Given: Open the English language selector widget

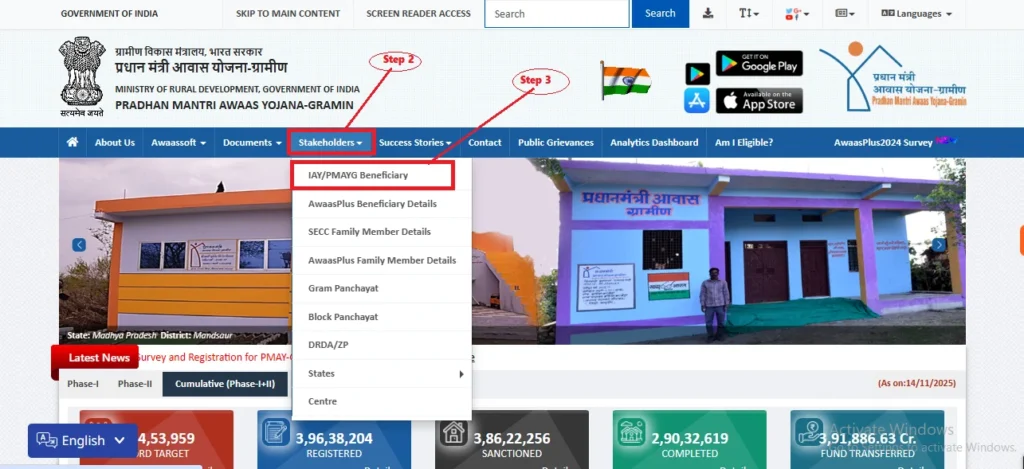Looking at the screenshot, I should (82, 440).
